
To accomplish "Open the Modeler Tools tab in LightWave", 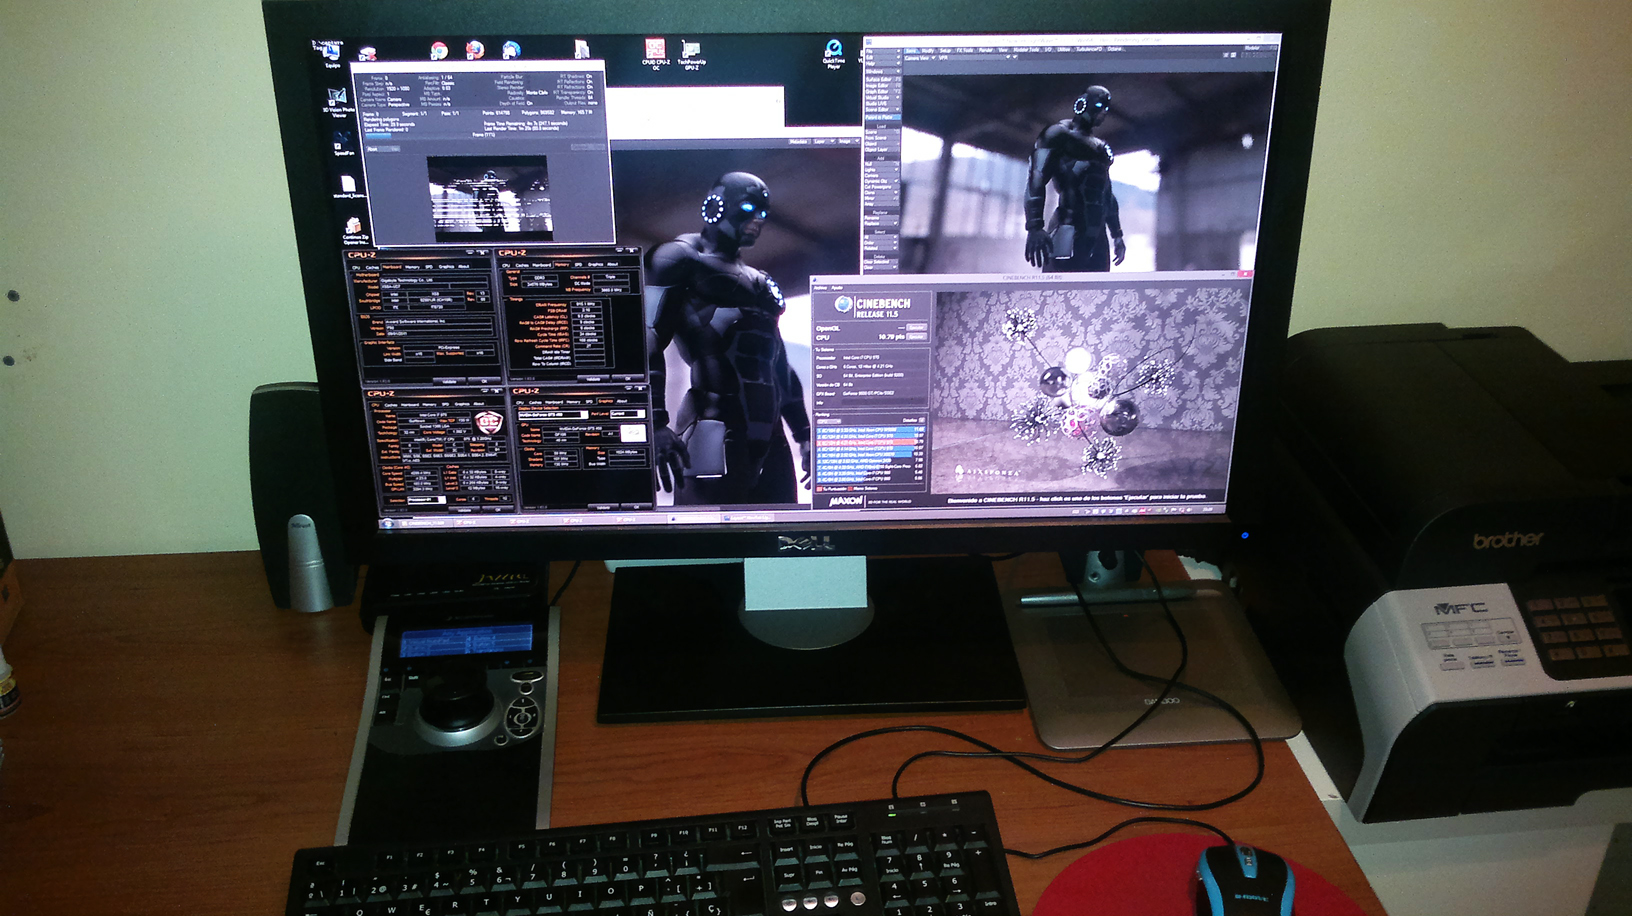I will pos(1027,50).
